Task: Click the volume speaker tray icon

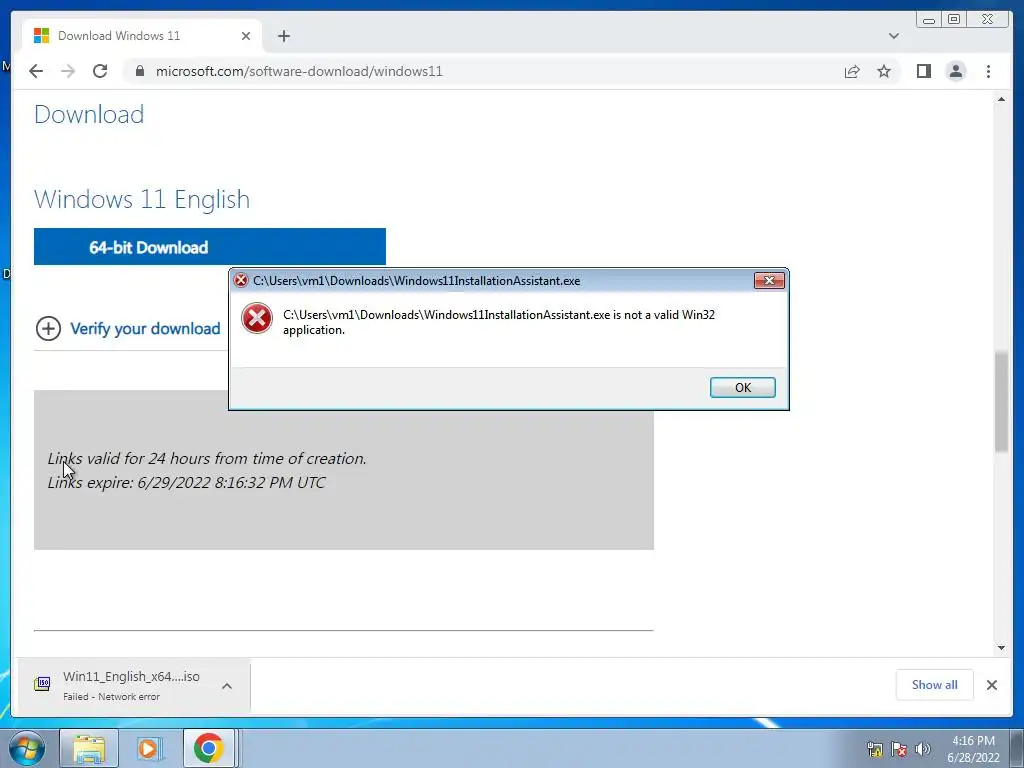Action: pyautogui.click(x=923, y=749)
